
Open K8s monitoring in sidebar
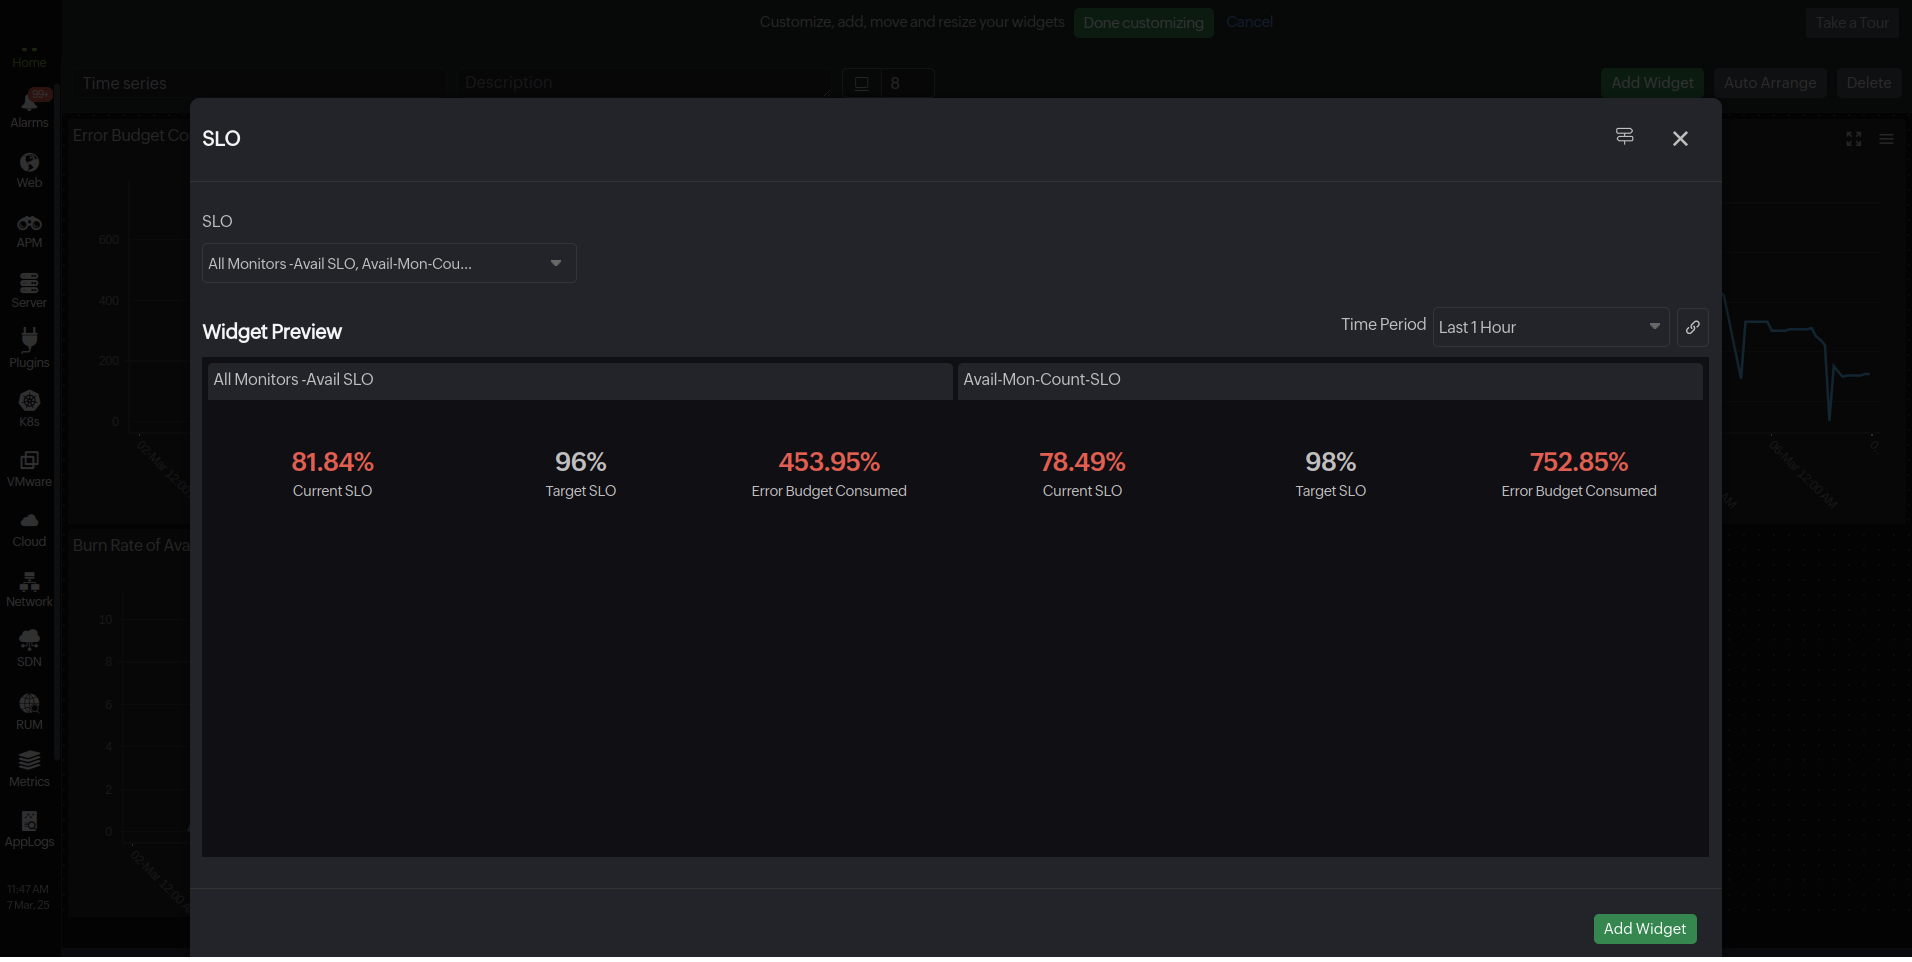click(x=29, y=408)
